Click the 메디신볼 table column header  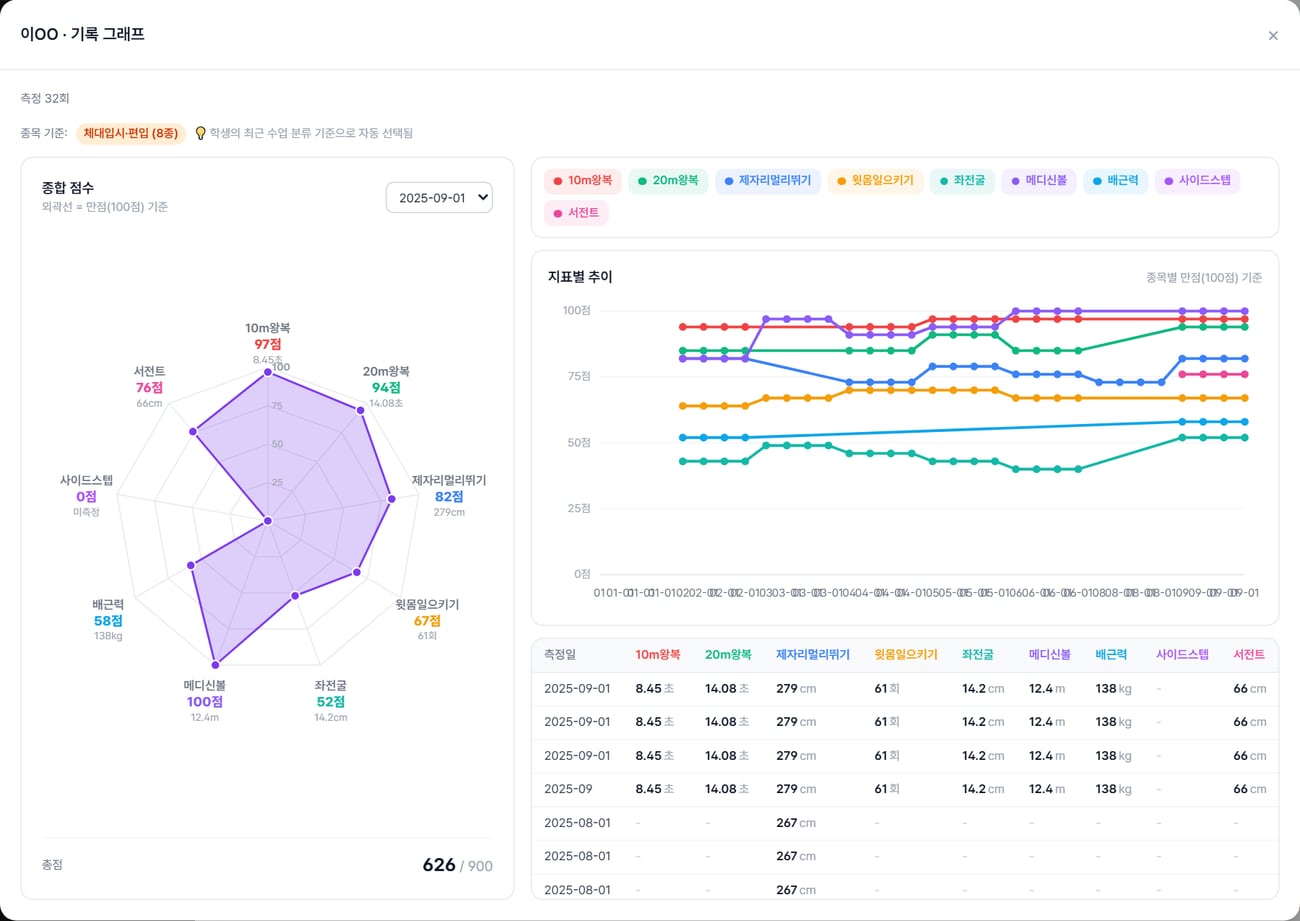(x=1050, y=655)
